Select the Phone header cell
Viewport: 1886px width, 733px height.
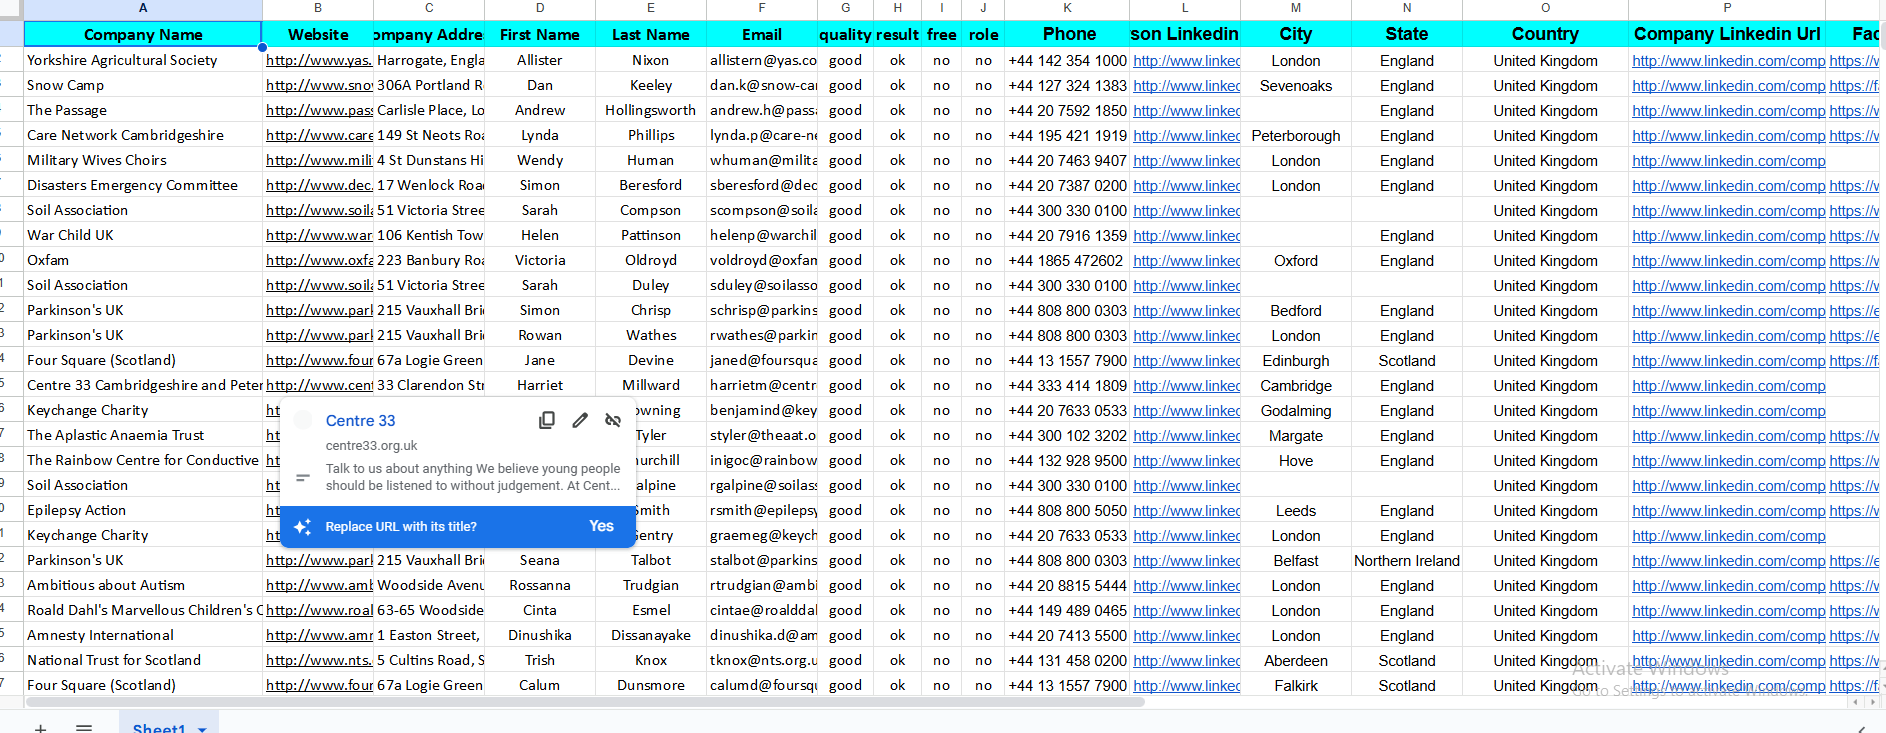[x=1067, y=34]
